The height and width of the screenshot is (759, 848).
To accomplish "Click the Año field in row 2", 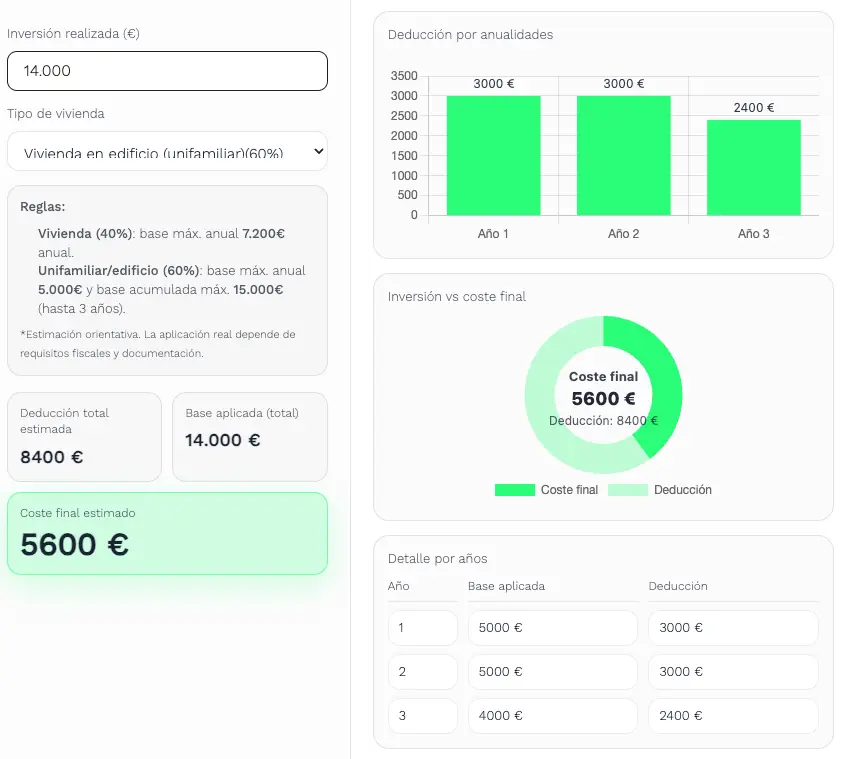I will tap(422, 672).
